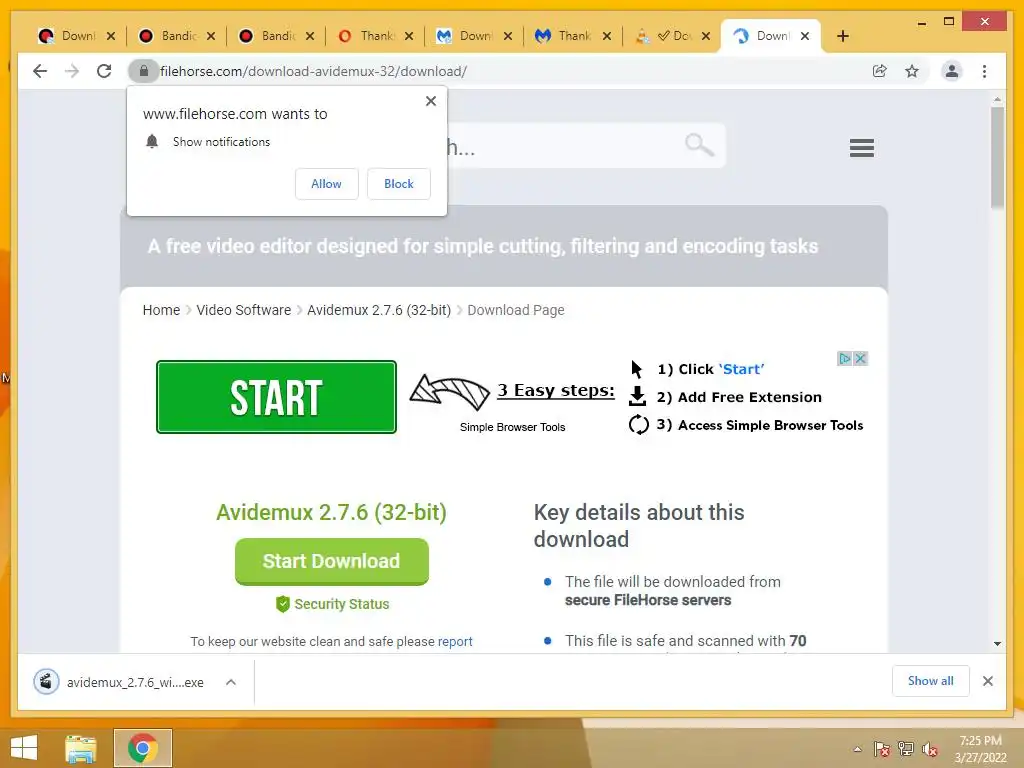Open the network tray icon
This screenshot has width=1024, height=768.
tap(906, 749)
